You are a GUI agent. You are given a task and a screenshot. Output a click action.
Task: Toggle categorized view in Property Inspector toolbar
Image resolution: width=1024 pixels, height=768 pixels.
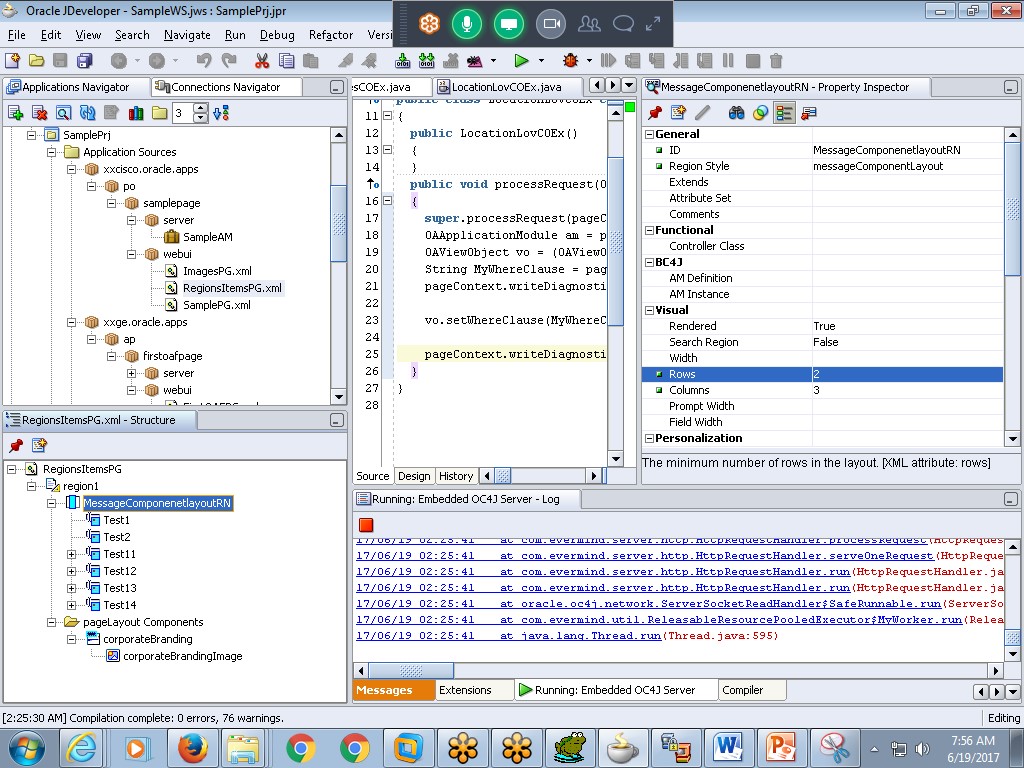(x=783, y=113)
